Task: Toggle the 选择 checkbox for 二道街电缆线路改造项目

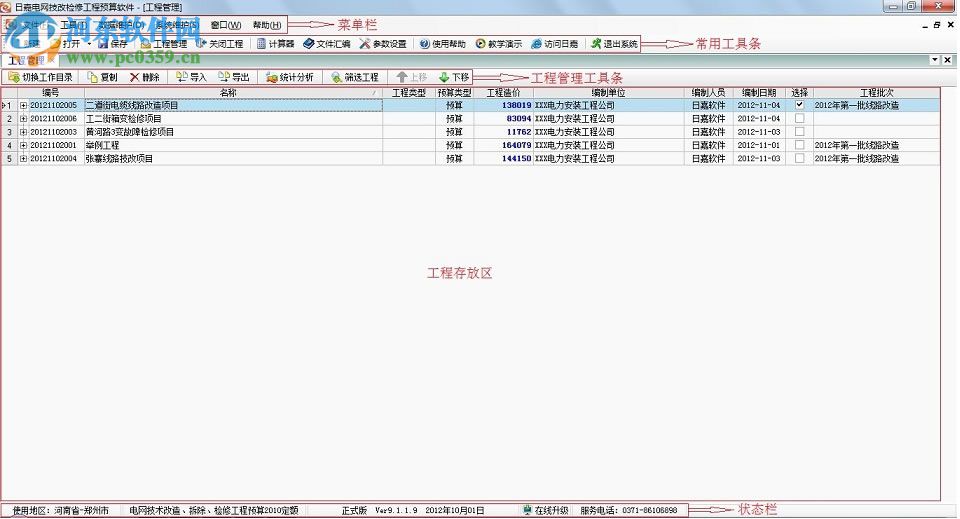Action: point(799,105)
